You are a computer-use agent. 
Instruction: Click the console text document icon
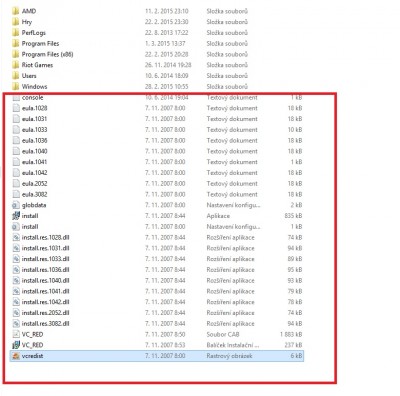(16, 97)
